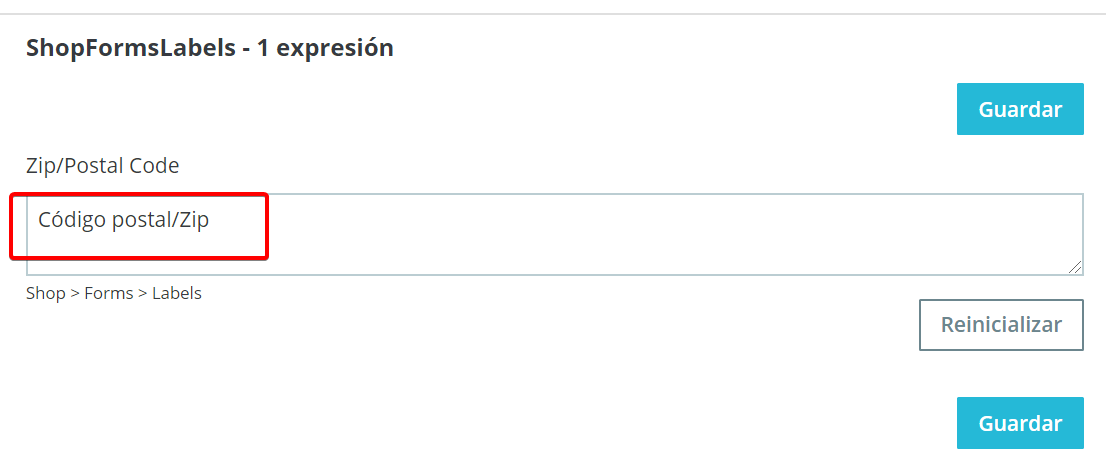Image resolution: width=1106 pixels, height=464 pixels.
Task: Place cursor after "Zip" in translation text
Action: 210,220
